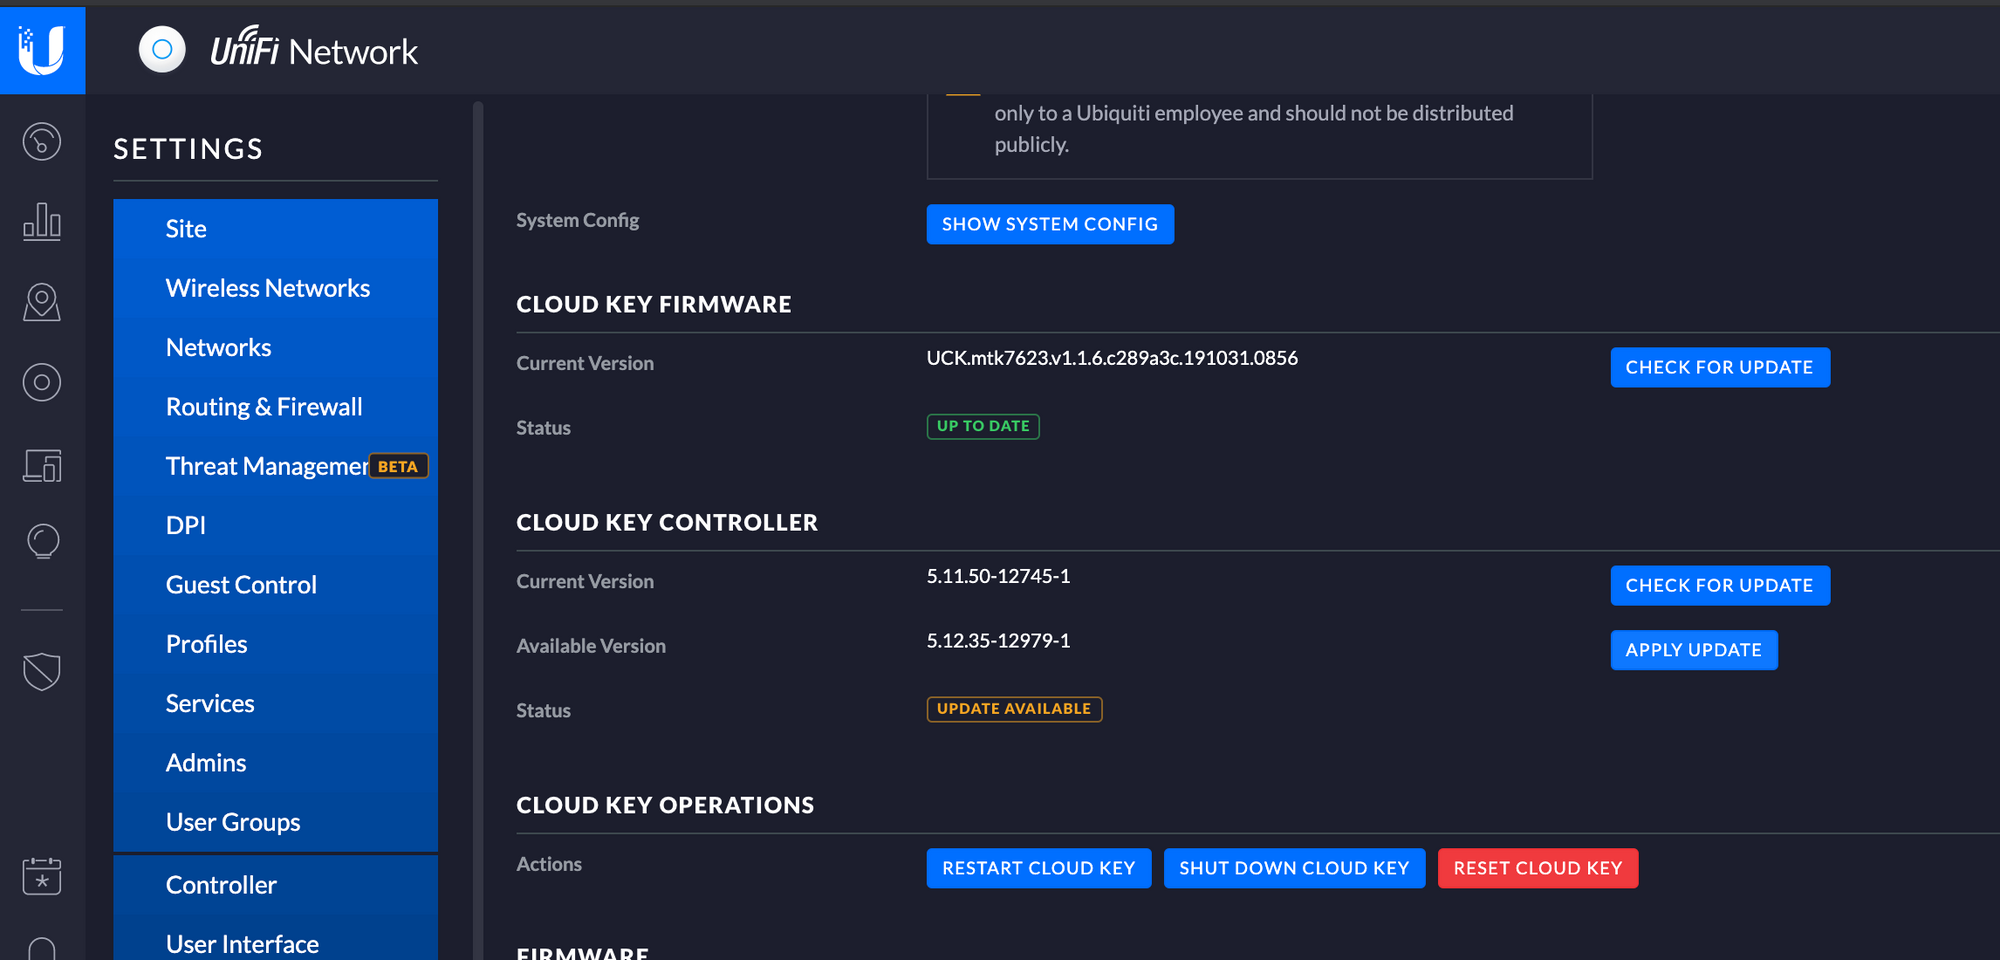Open the Insights lightbulb icon

coord(42,541)
